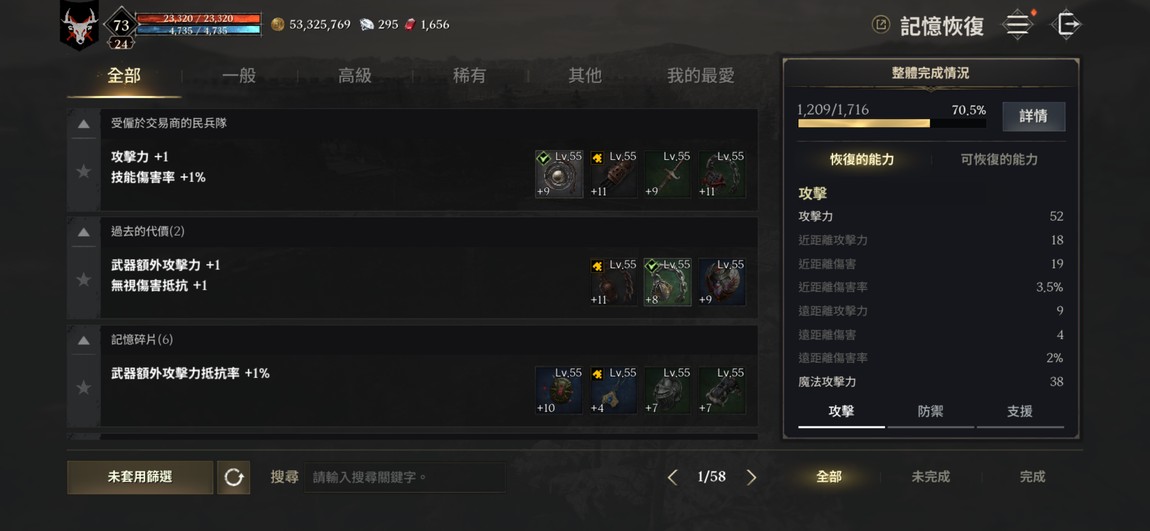Click the gold coin currency icon

(278, 24)
